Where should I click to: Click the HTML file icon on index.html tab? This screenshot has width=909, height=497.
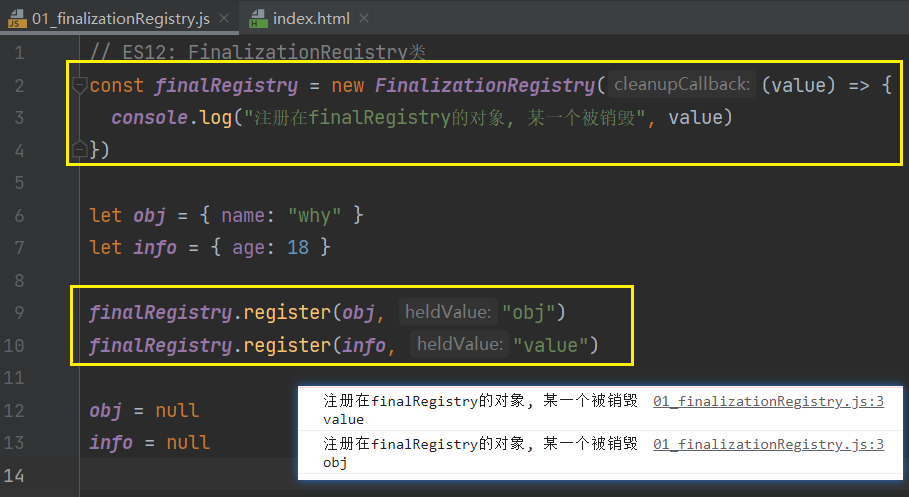tap(258, 19)
